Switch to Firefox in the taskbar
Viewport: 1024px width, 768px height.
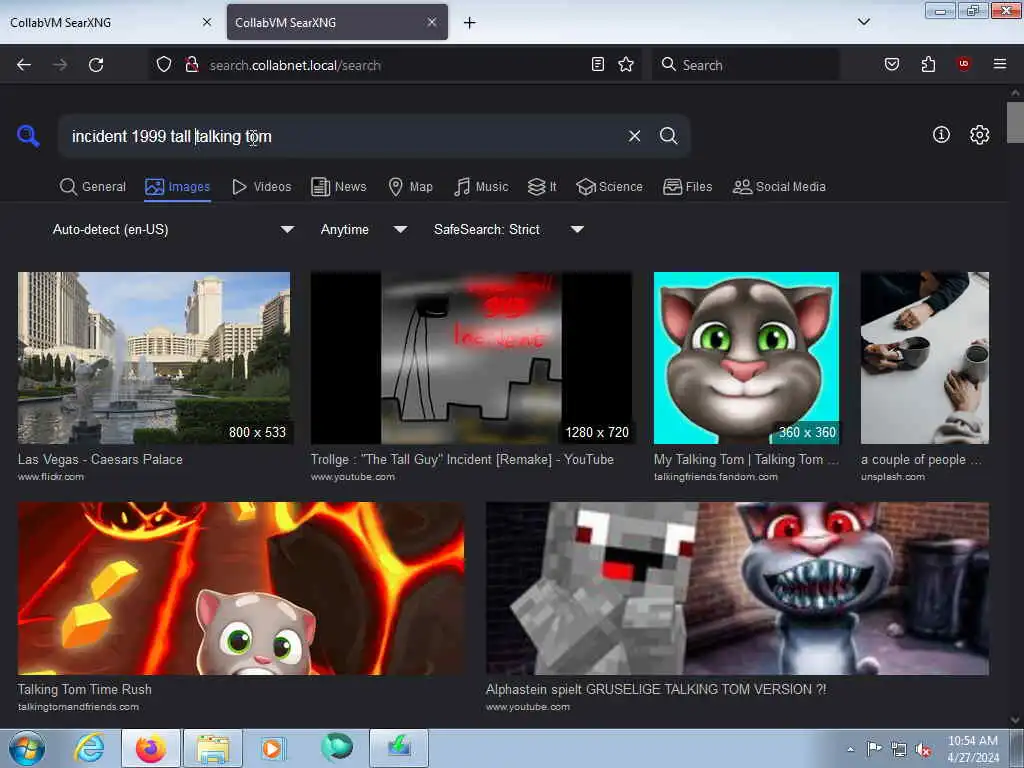point(151,748)
